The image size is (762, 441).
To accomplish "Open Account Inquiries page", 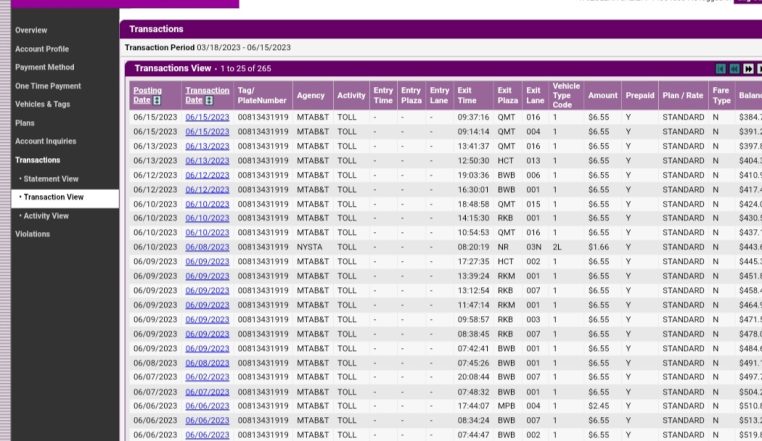I will point(46,141).
